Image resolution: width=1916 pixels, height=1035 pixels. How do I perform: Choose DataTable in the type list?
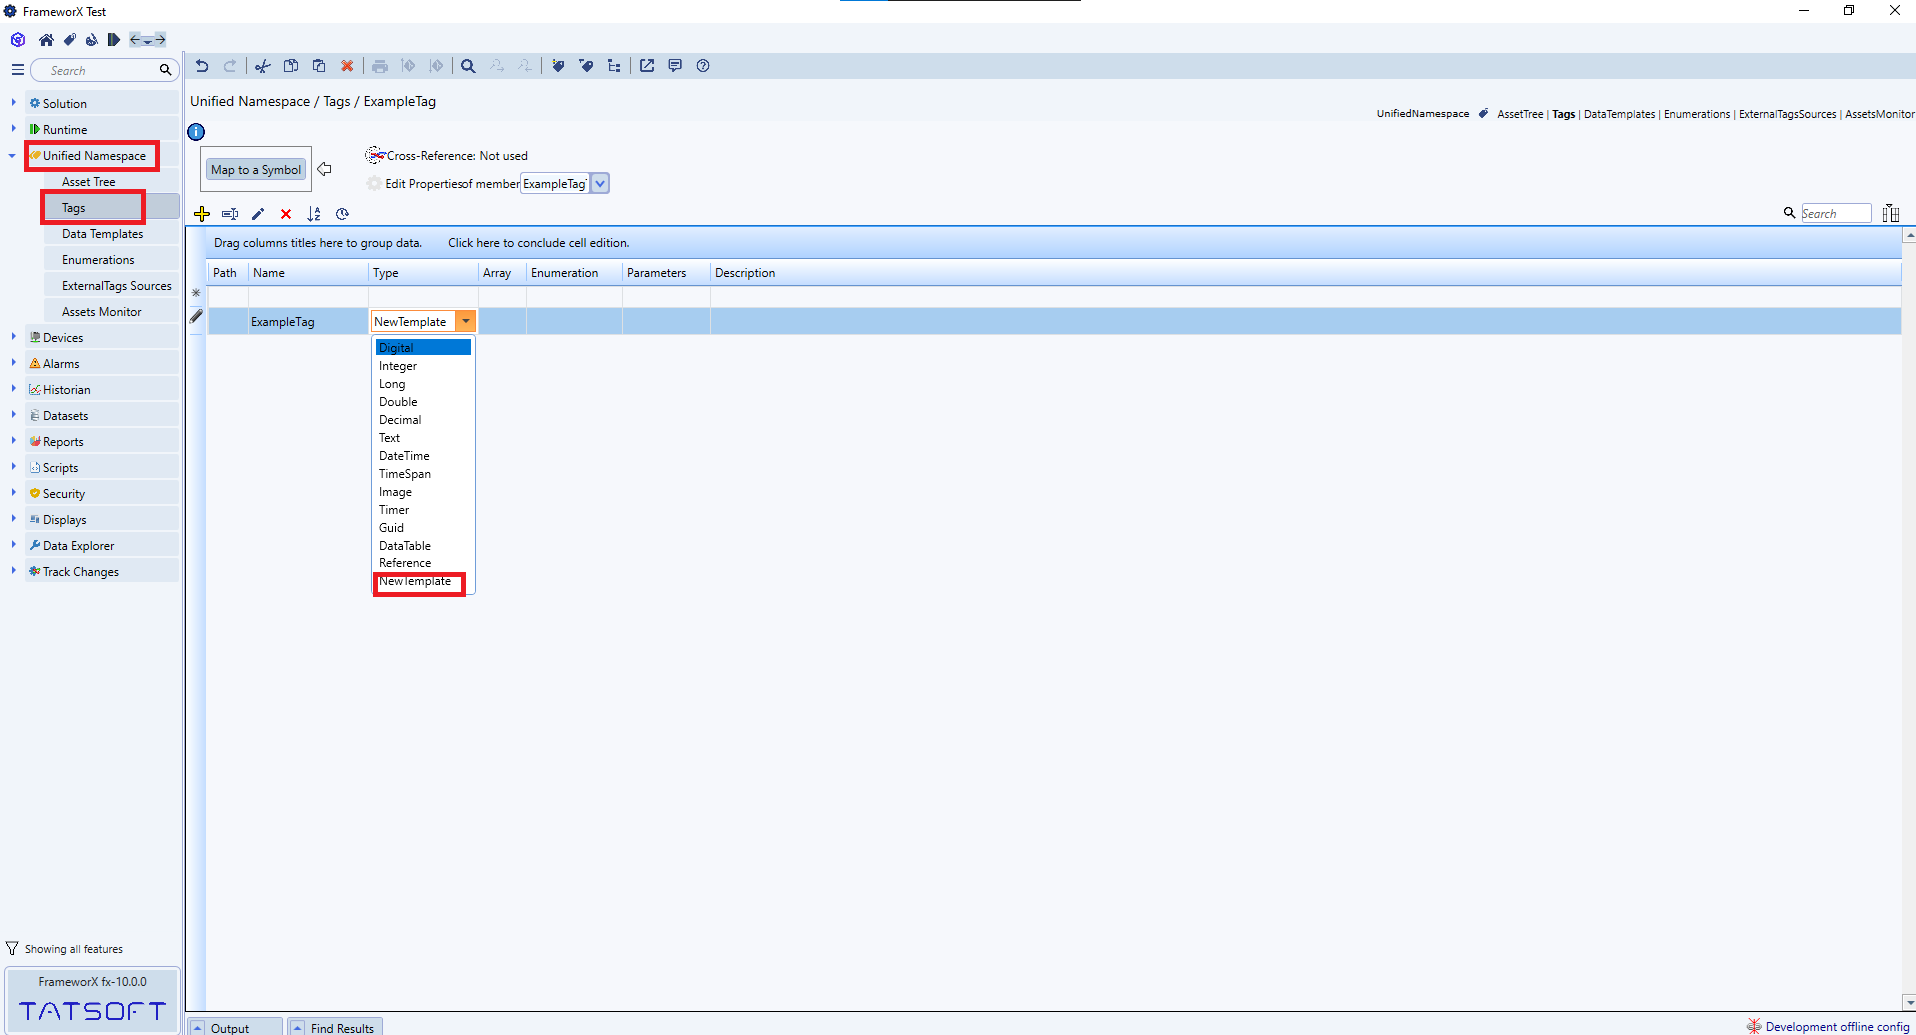[x=405, y=546]
